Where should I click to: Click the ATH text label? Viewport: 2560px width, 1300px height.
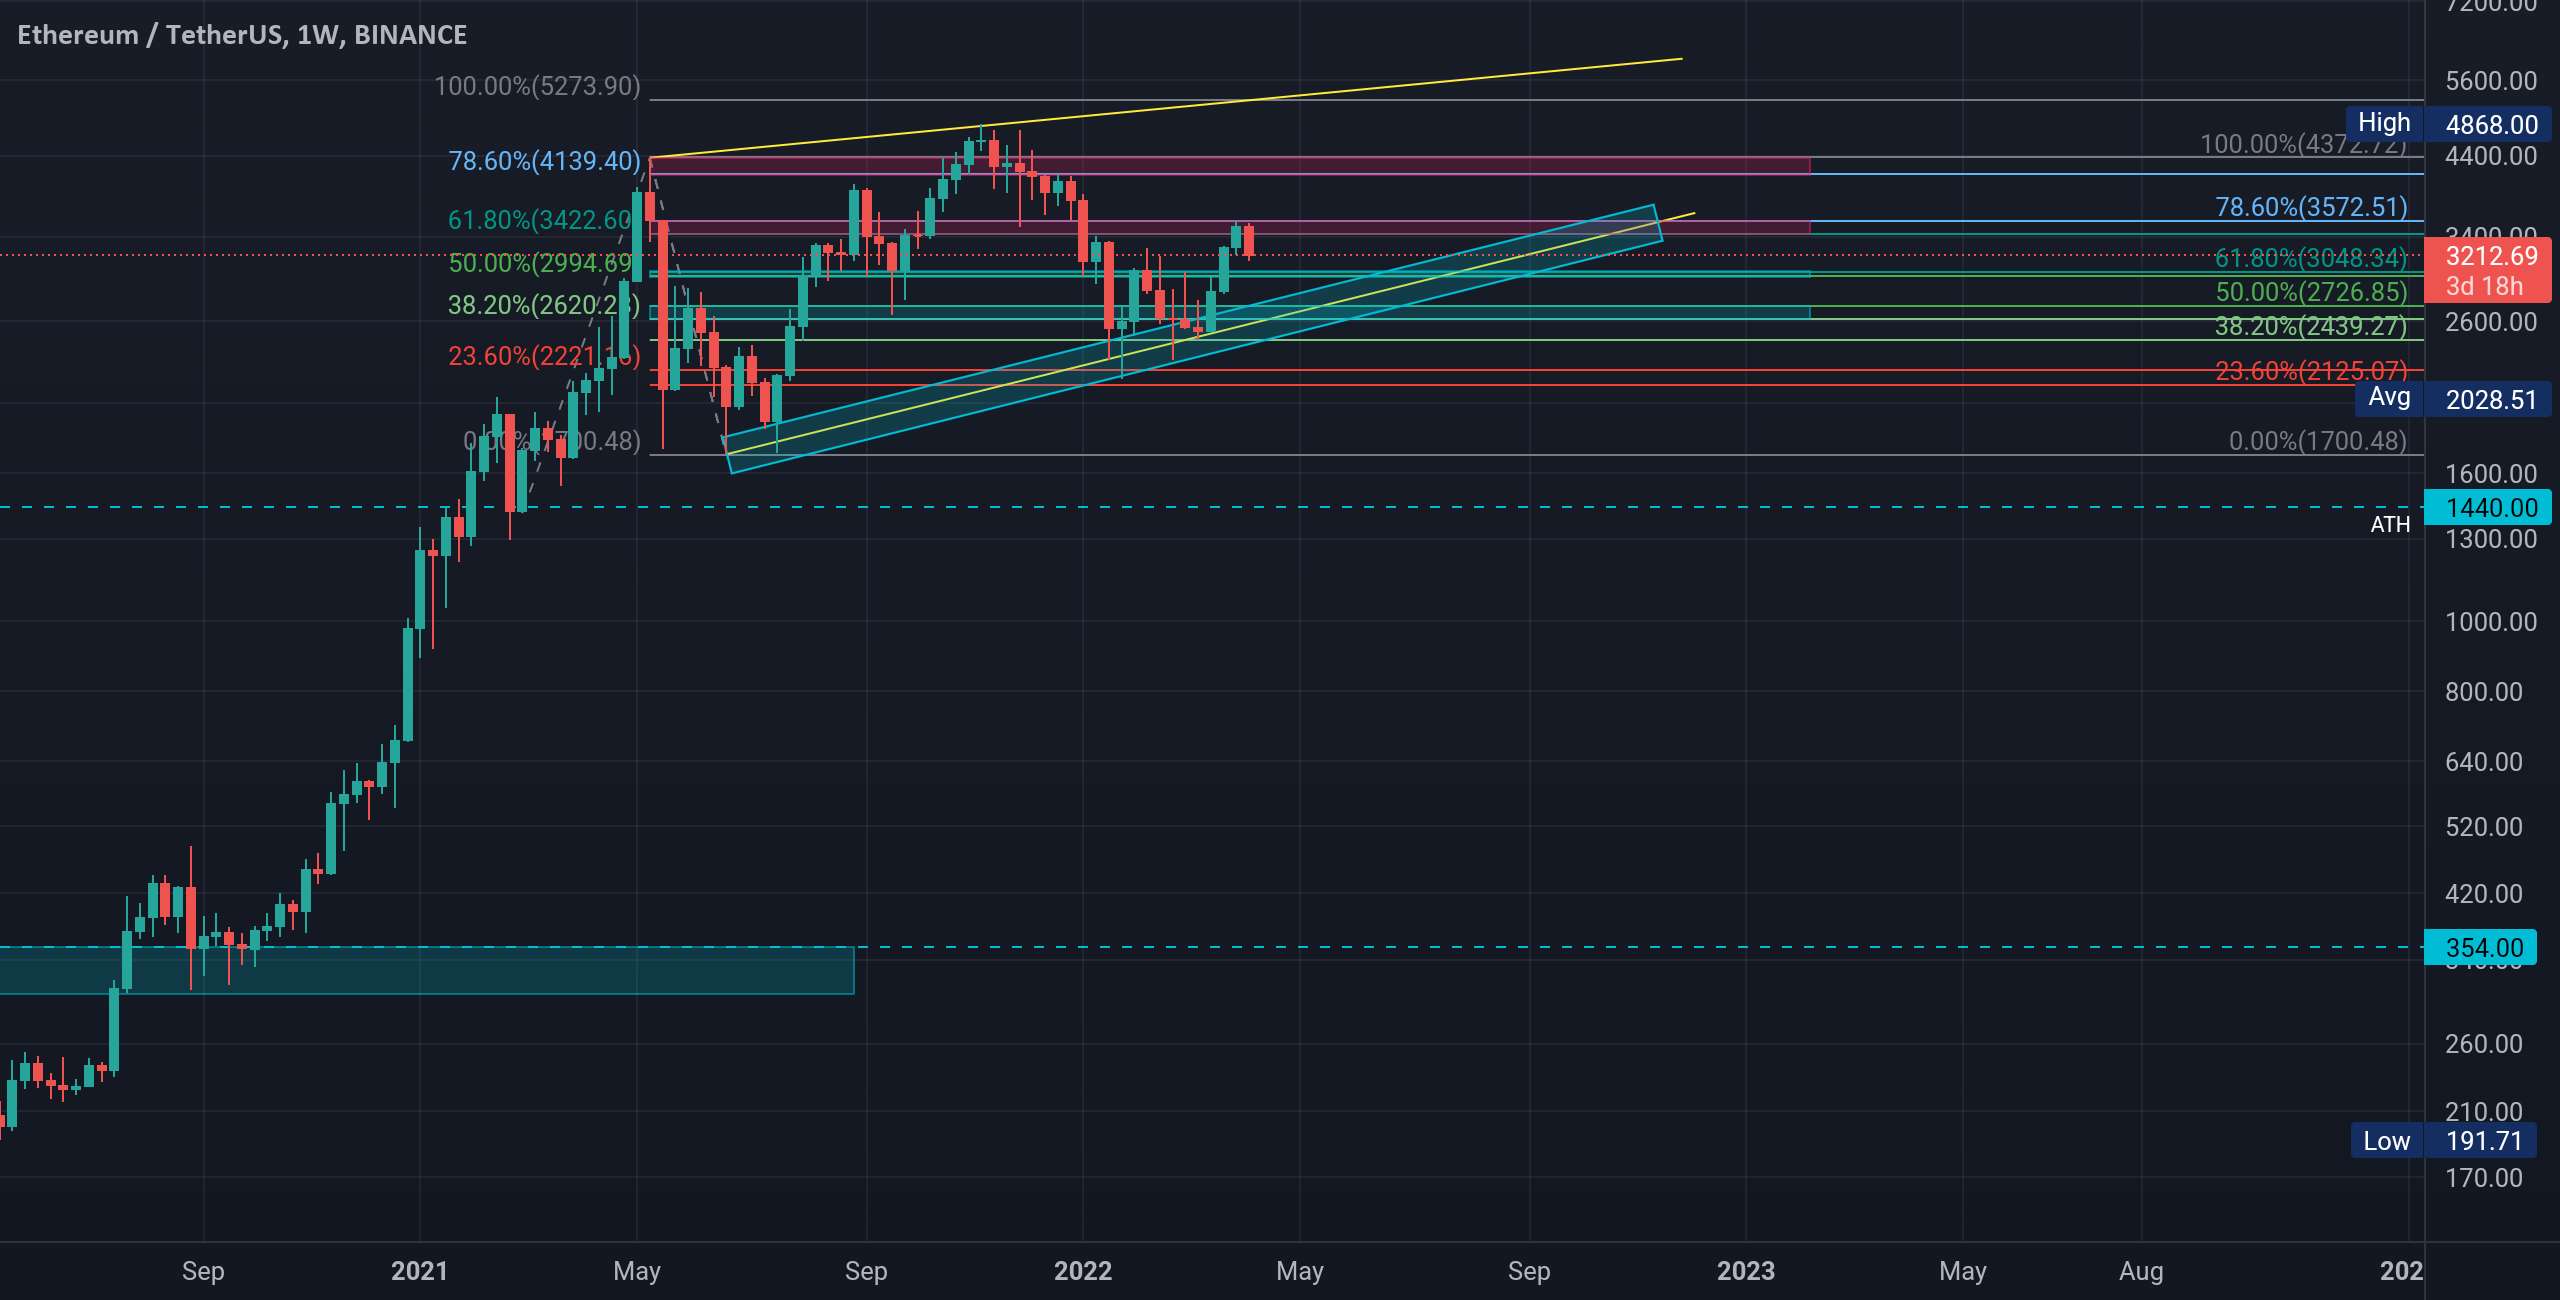point(2390,525)
